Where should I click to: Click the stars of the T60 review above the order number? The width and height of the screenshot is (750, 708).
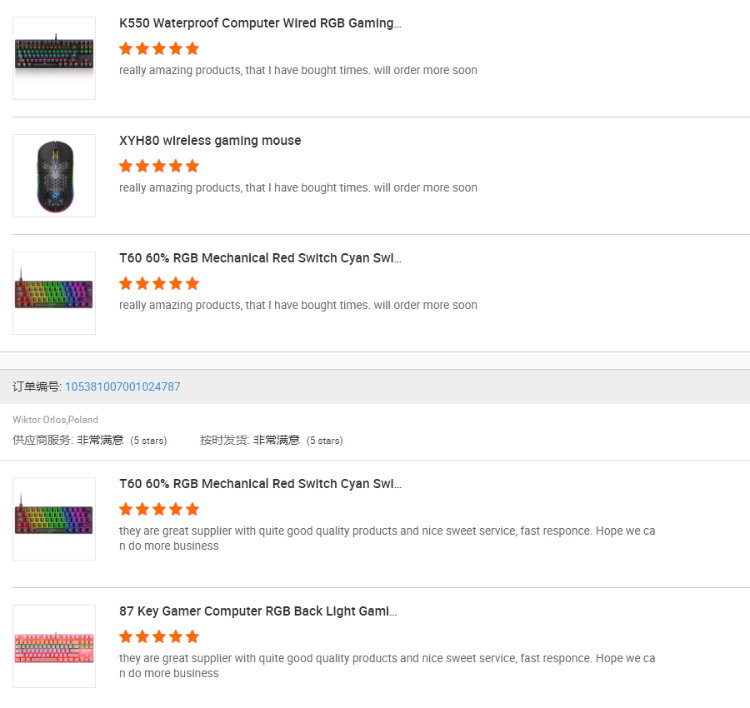[x=159, y=283]
